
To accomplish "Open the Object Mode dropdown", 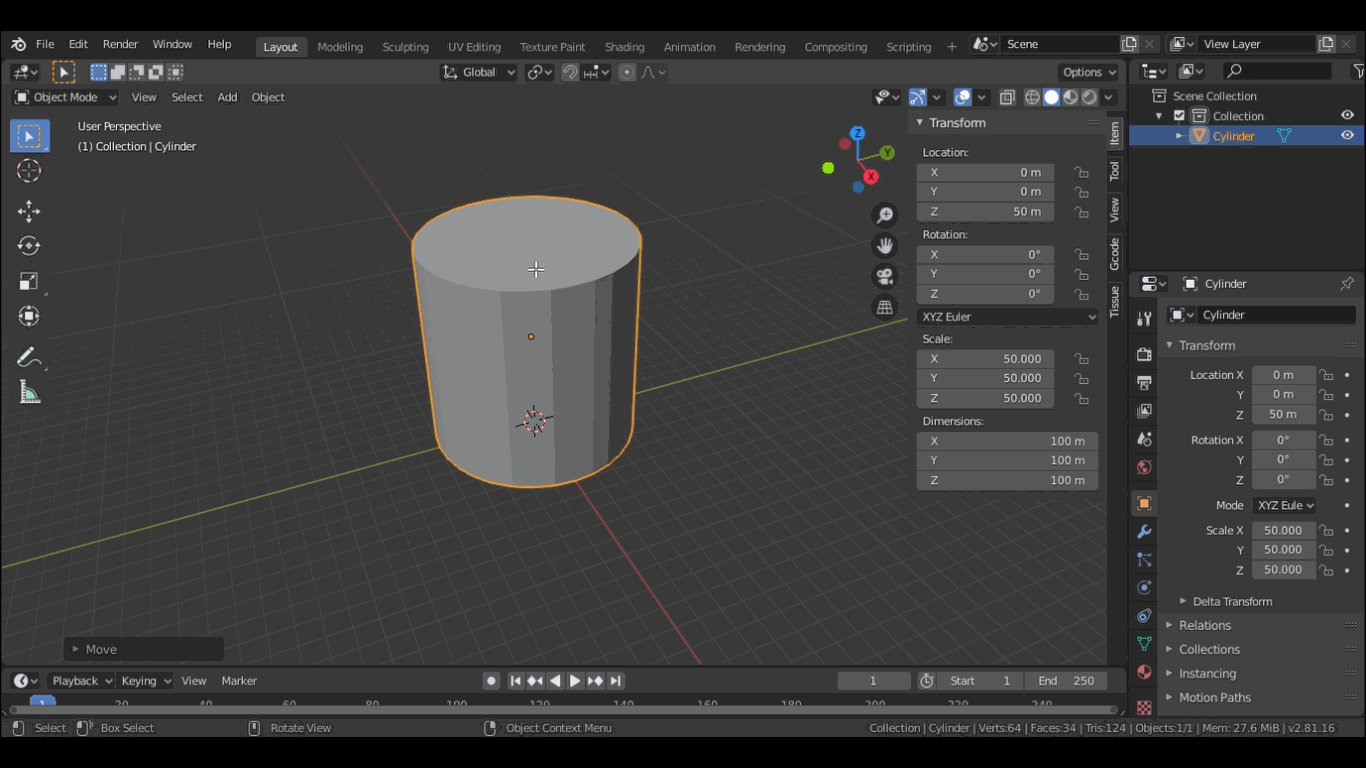I will tap(66, 97).
